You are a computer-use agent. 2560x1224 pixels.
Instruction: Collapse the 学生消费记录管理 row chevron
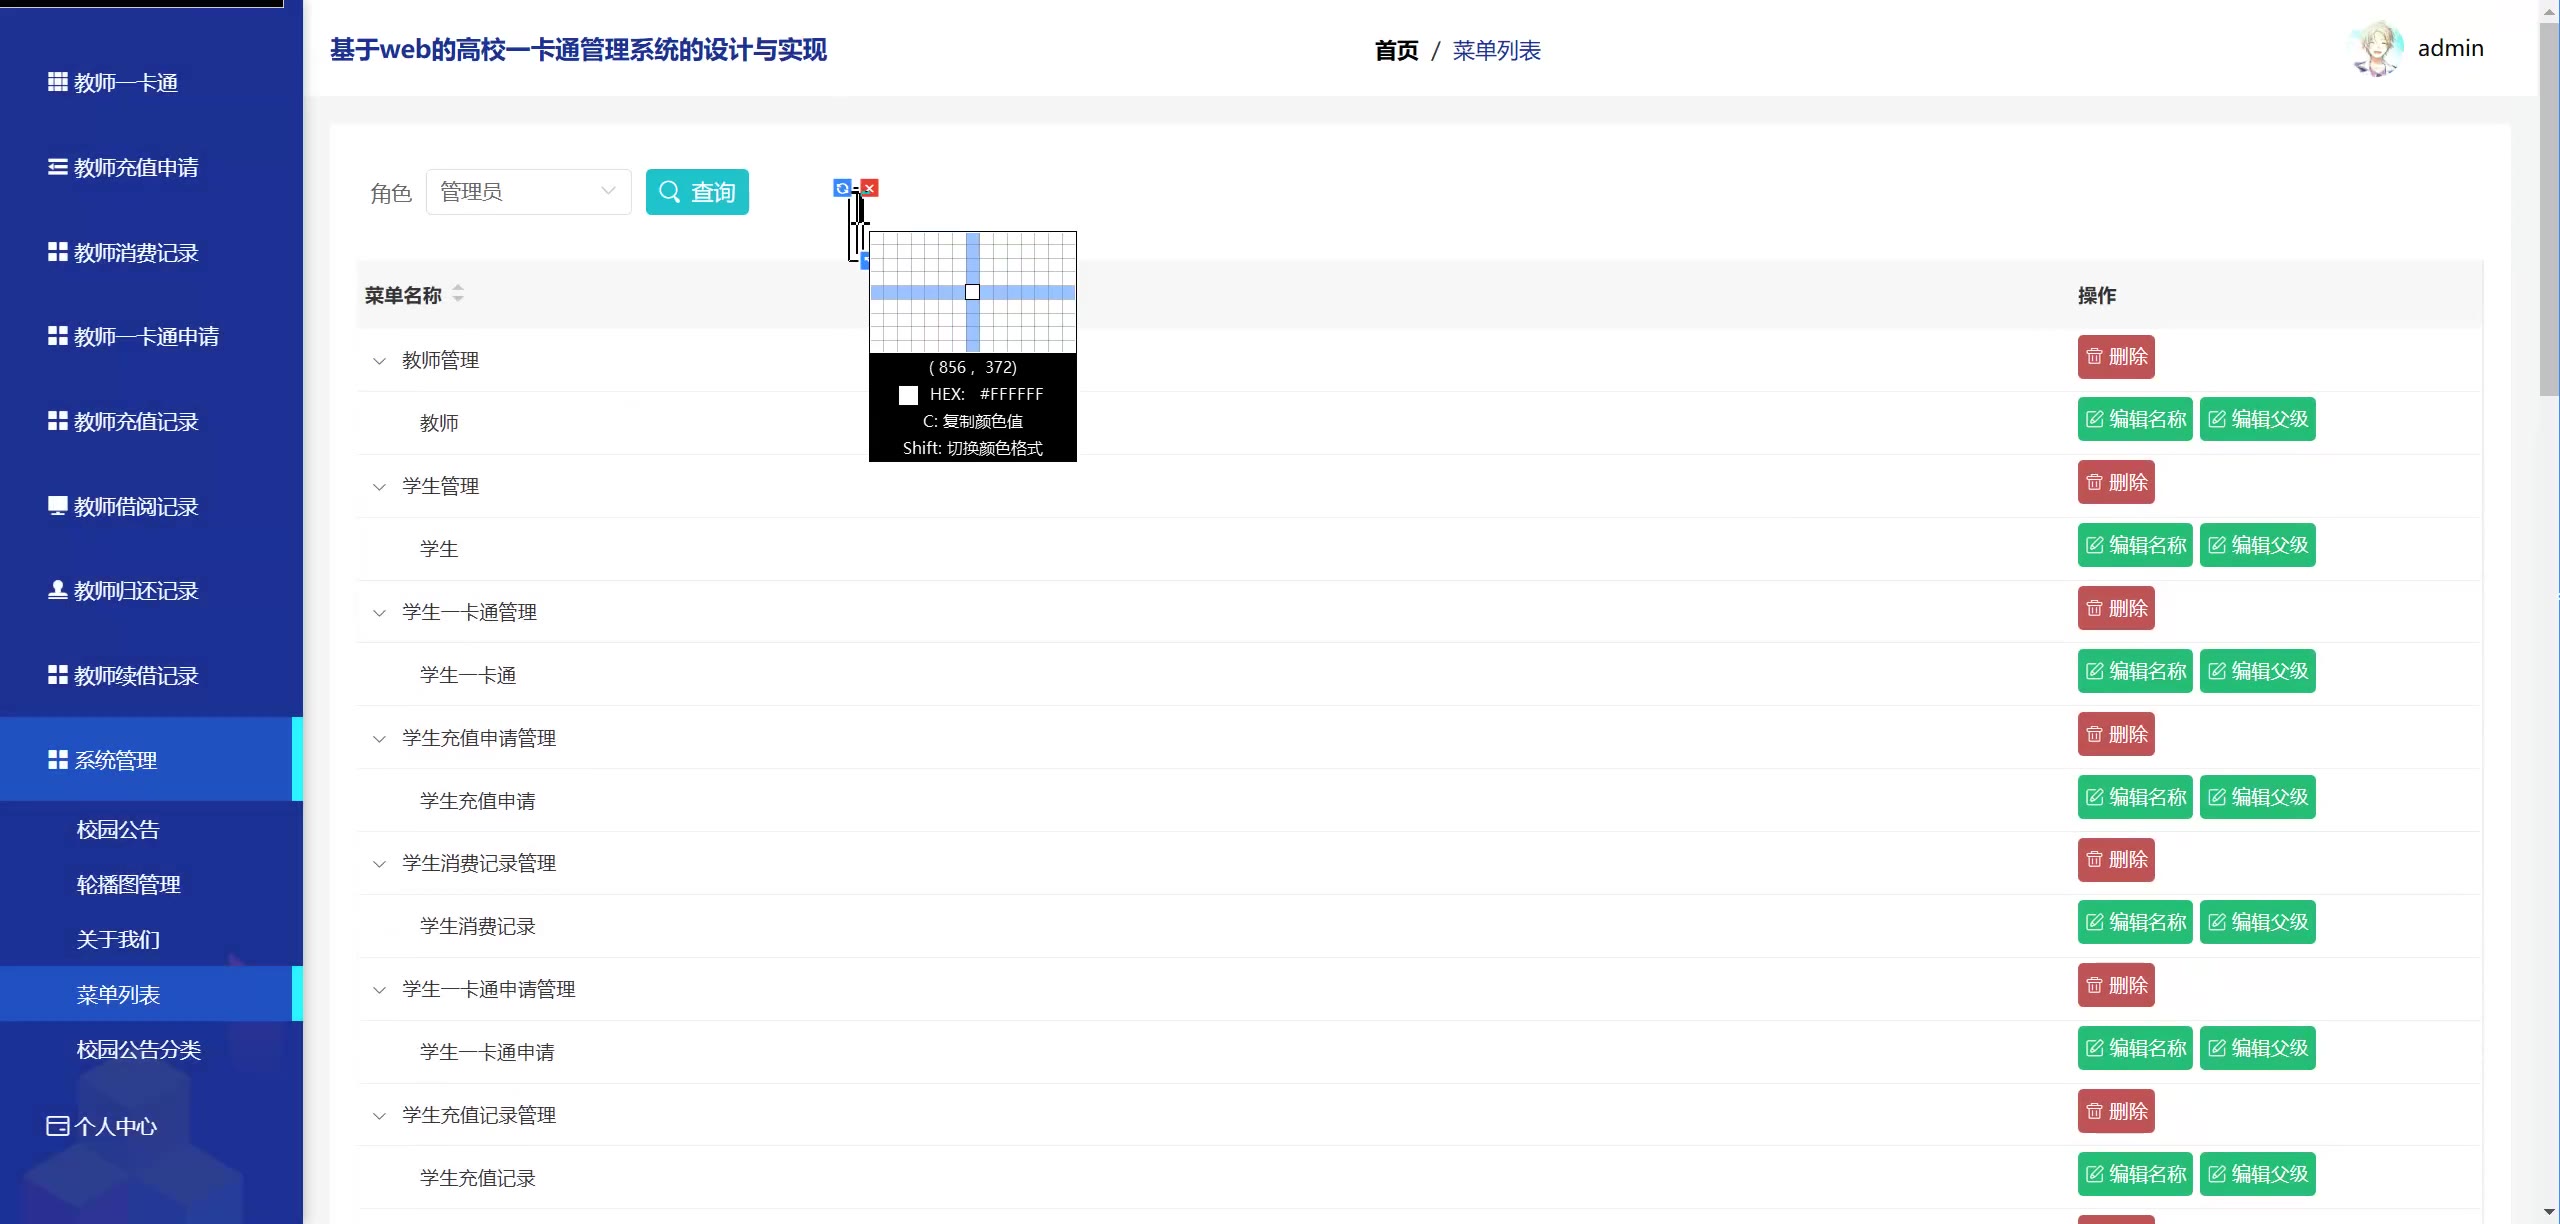click(379, 864)
